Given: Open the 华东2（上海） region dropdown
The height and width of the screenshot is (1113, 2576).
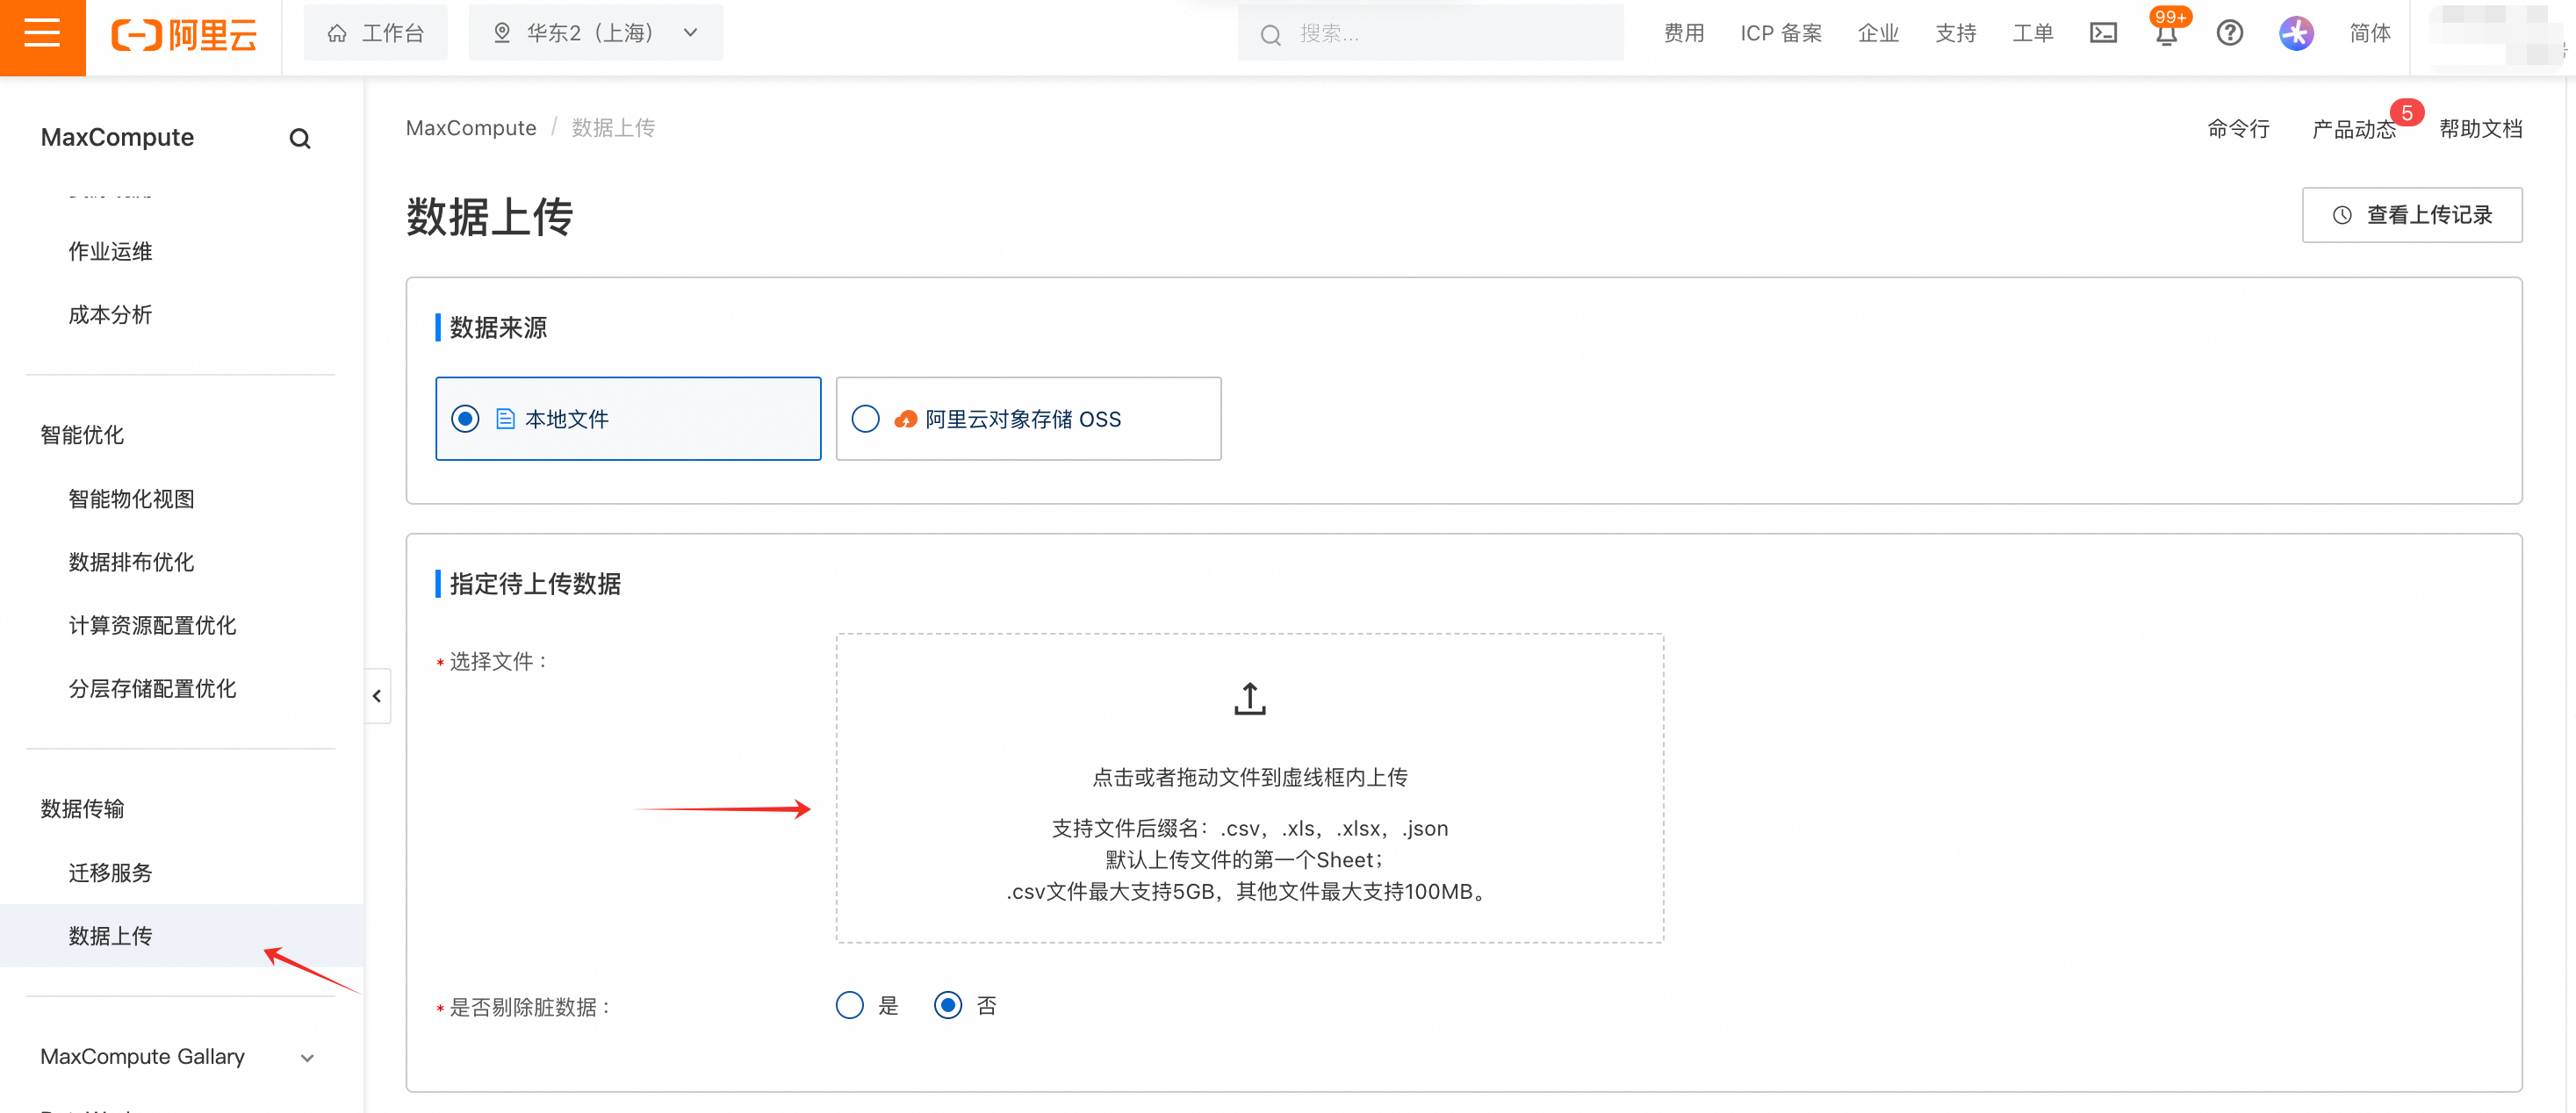Looking at the screenshot, I should (595, 34).
